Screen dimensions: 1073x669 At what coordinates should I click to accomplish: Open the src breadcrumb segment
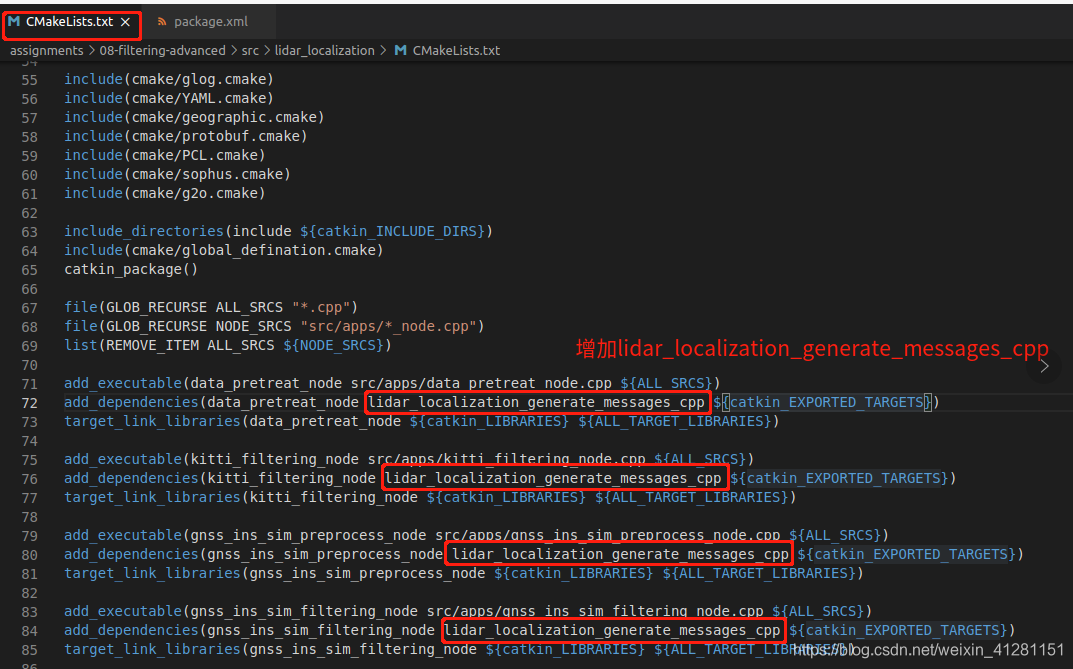(250, 51)
